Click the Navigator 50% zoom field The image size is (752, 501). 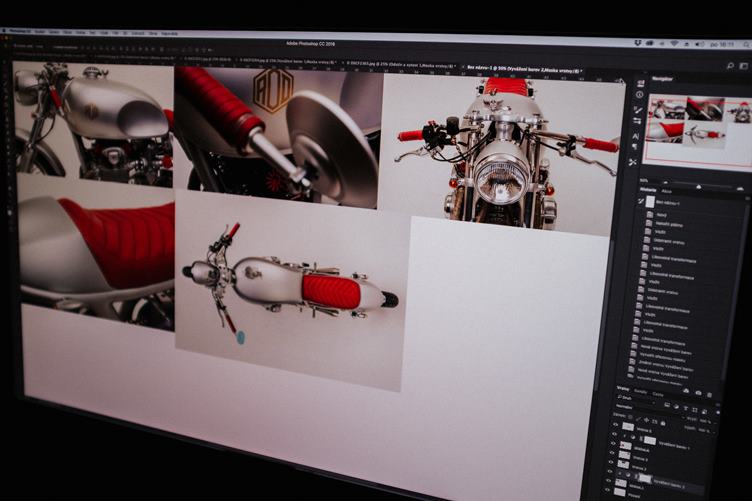[x=644, y=181]
